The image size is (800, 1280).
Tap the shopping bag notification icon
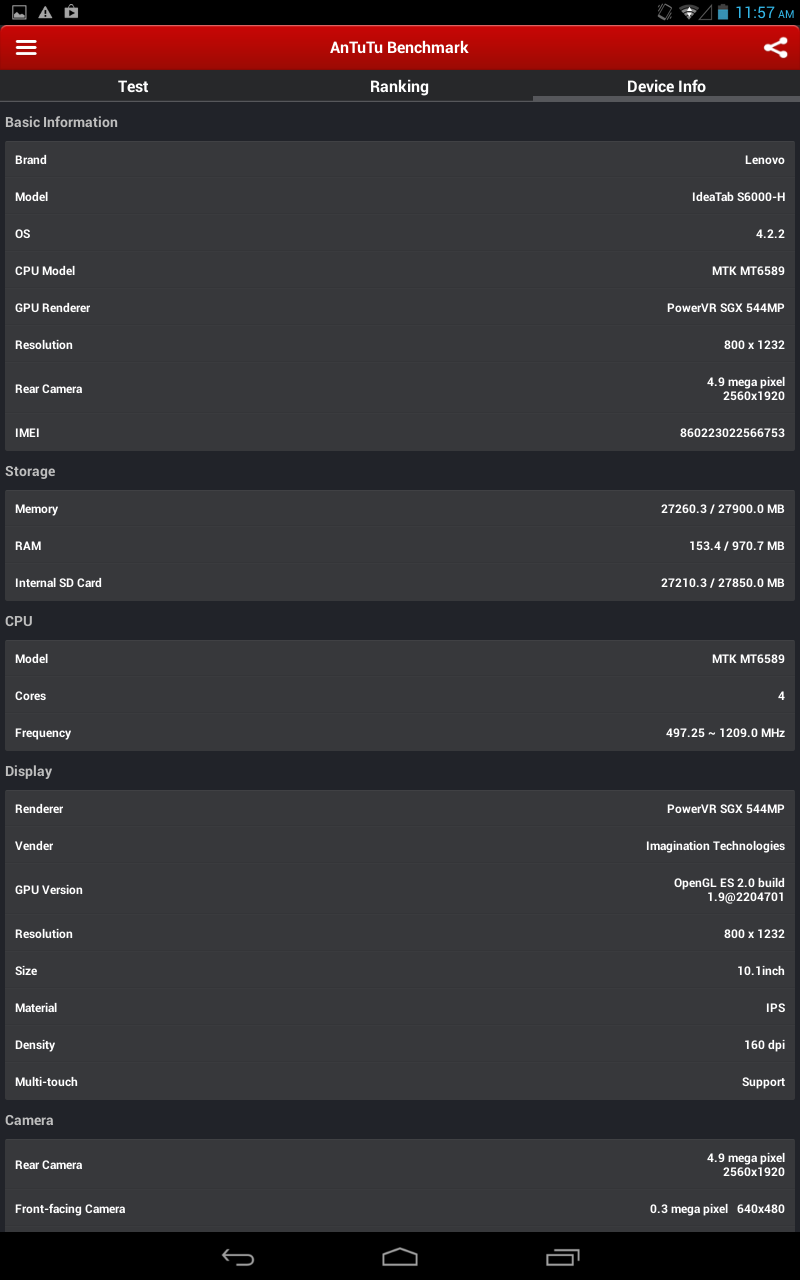tap(71, 12)
